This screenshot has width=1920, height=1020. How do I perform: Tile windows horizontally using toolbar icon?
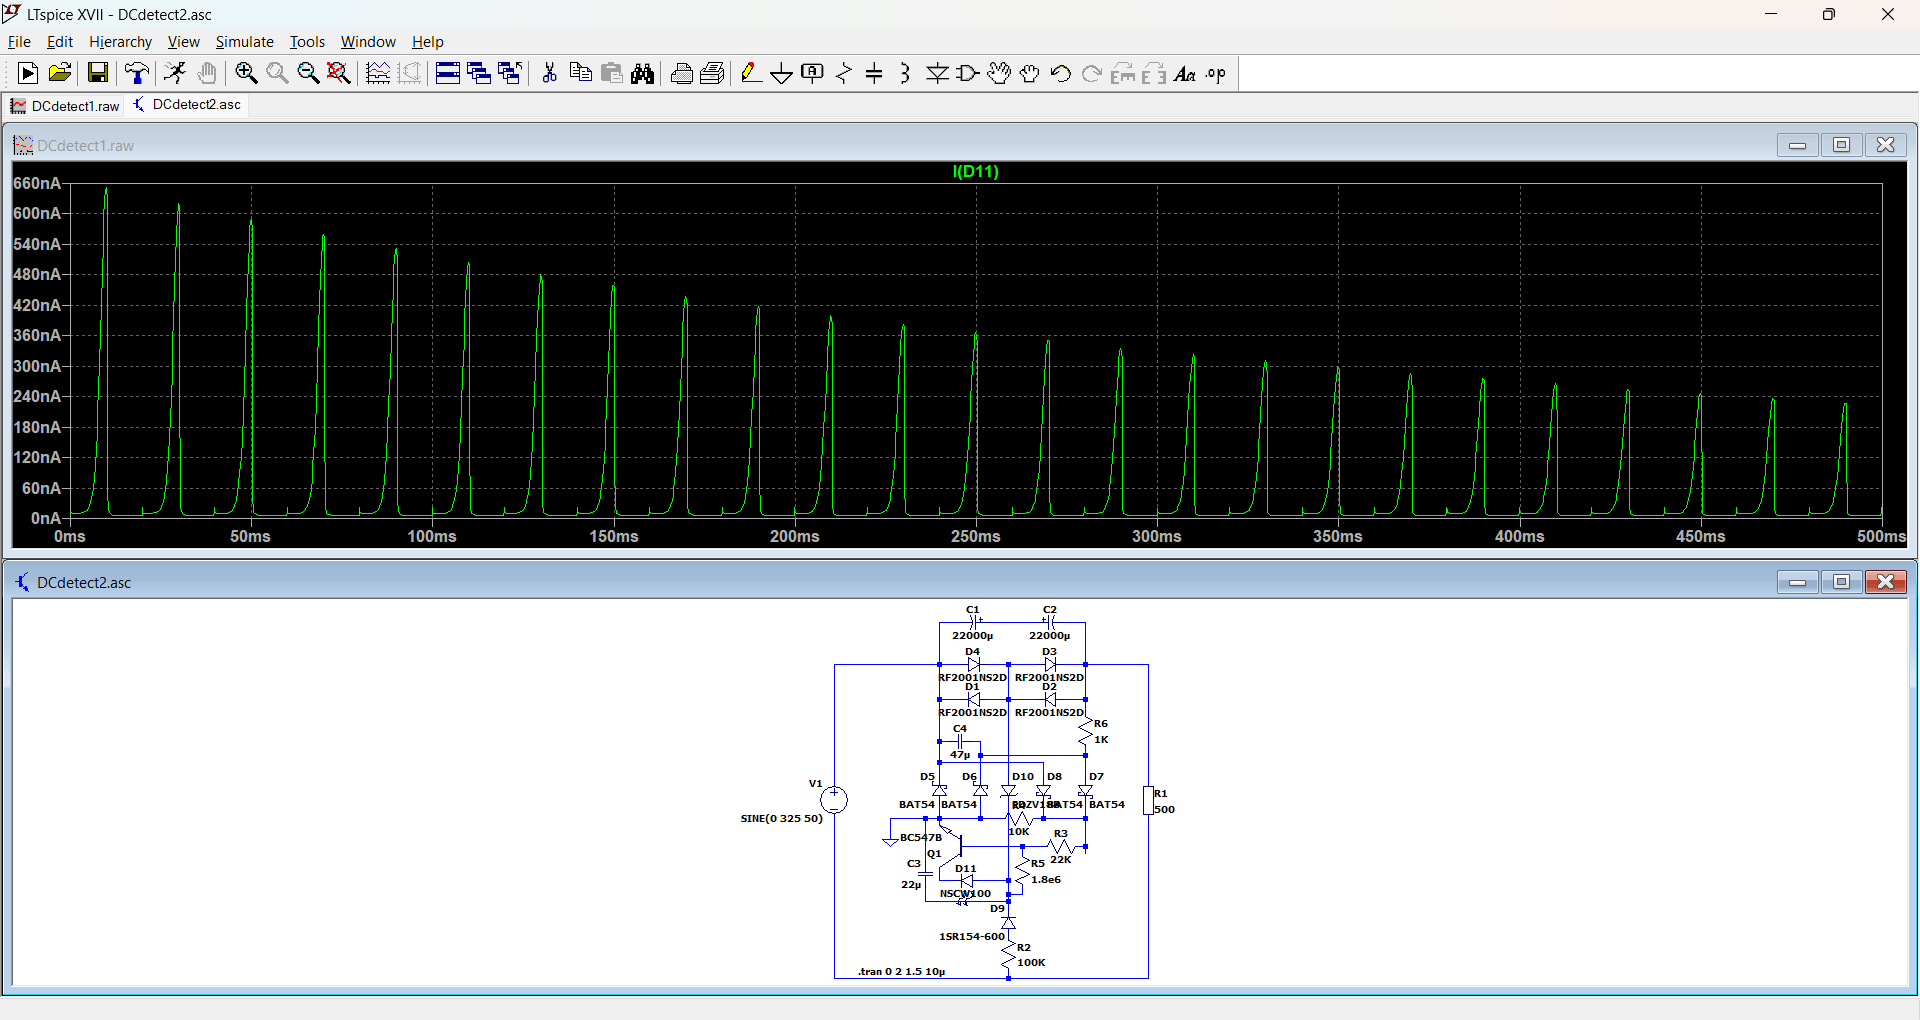pos(448,73)
